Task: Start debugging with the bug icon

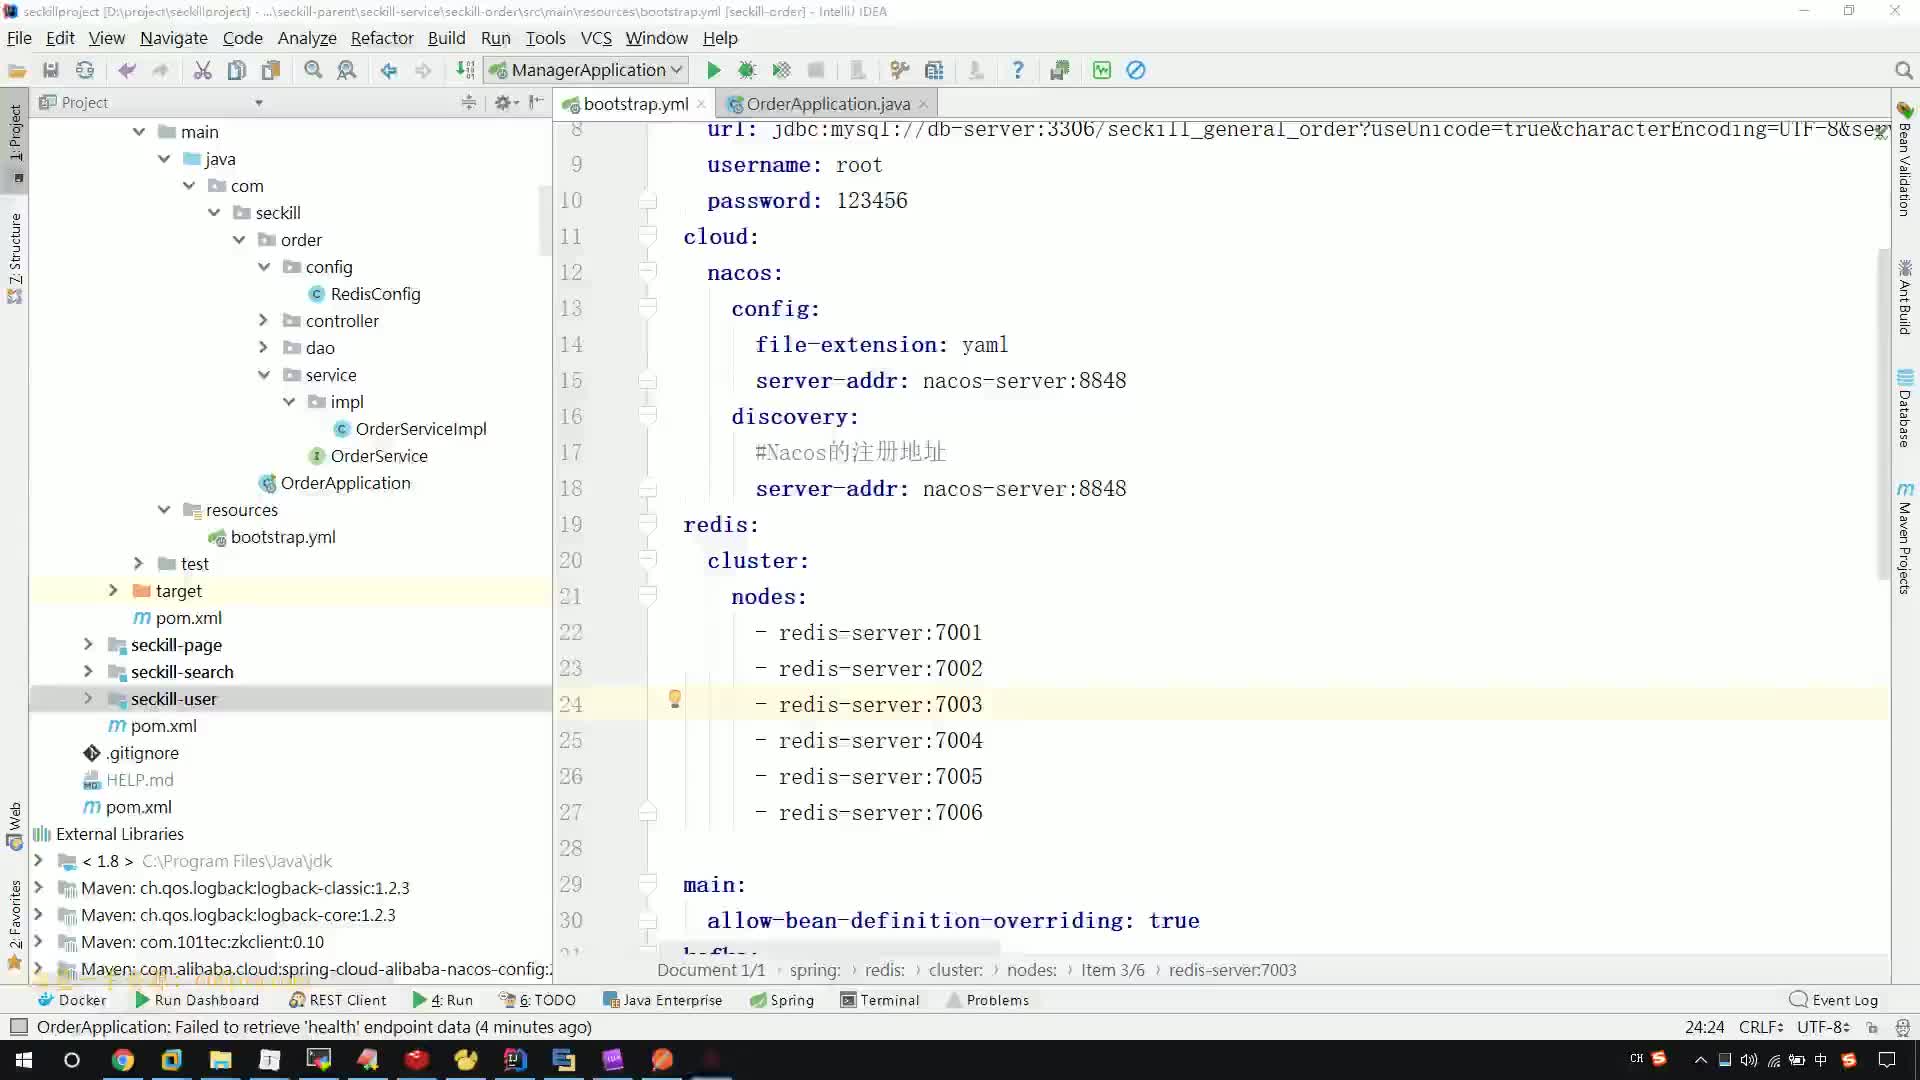Action: pos(747,70)
